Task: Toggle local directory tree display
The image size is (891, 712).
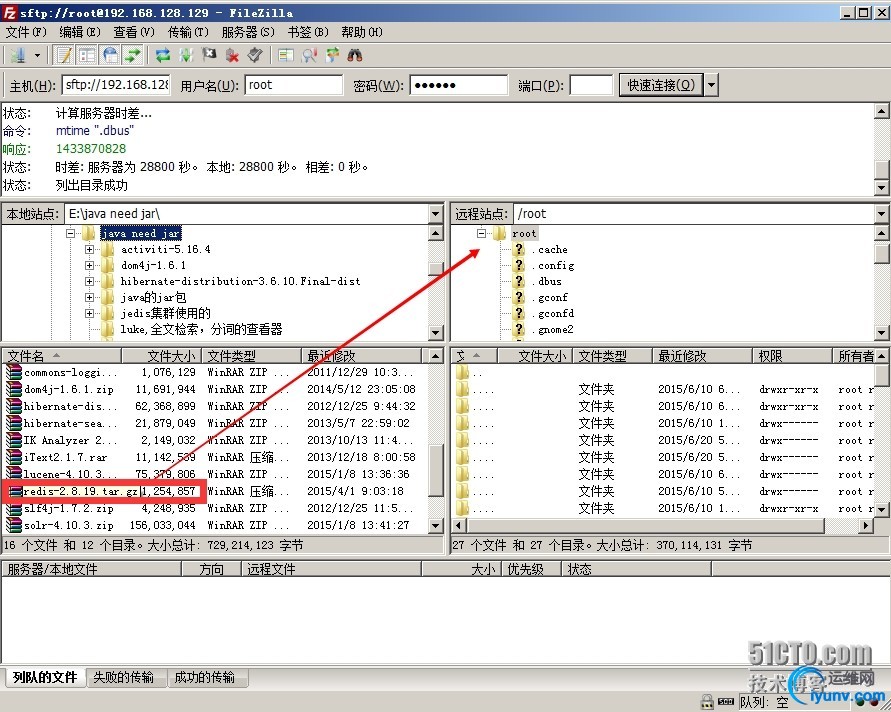Action: [x=88, y=55]
